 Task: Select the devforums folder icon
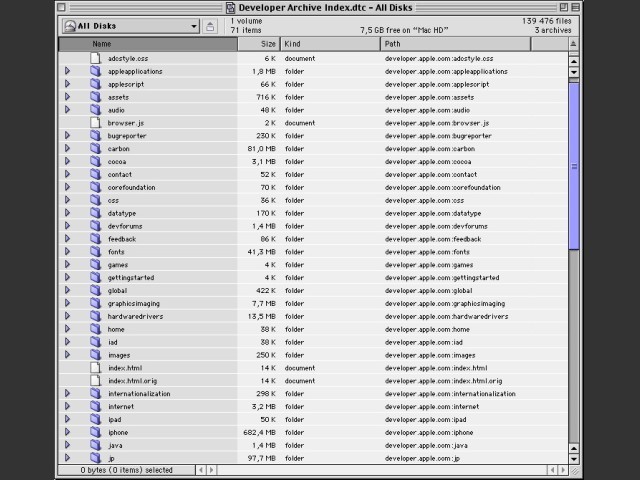tap(96, 226)
